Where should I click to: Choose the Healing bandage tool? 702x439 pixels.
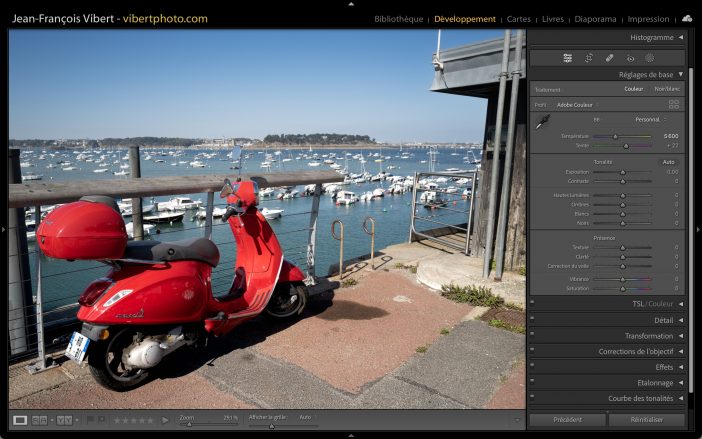(x=610, y=58)
